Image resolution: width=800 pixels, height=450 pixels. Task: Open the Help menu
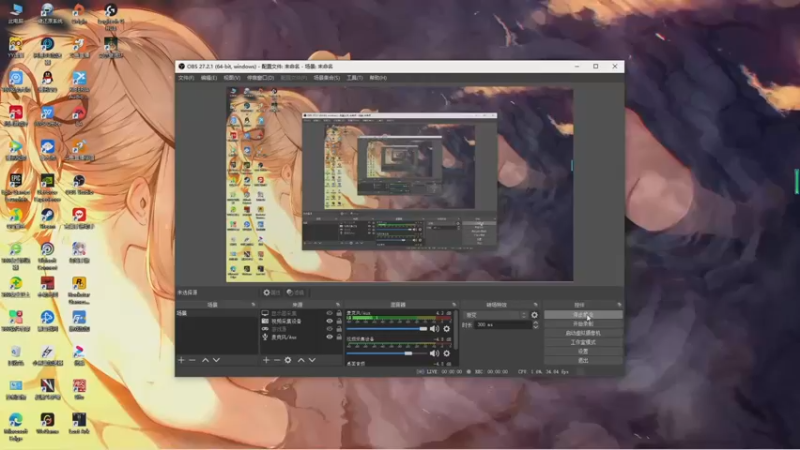coord(378,78)
